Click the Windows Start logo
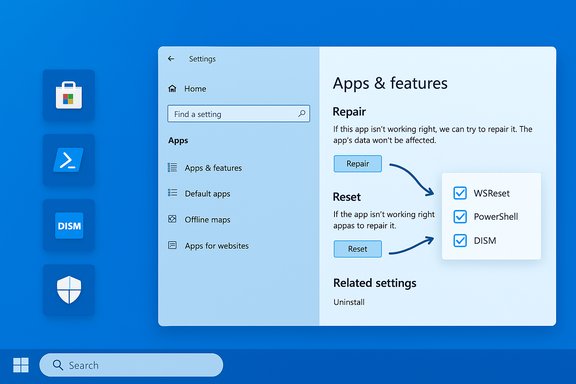This screenshot has height=384, width=576. tap(21, 365)
